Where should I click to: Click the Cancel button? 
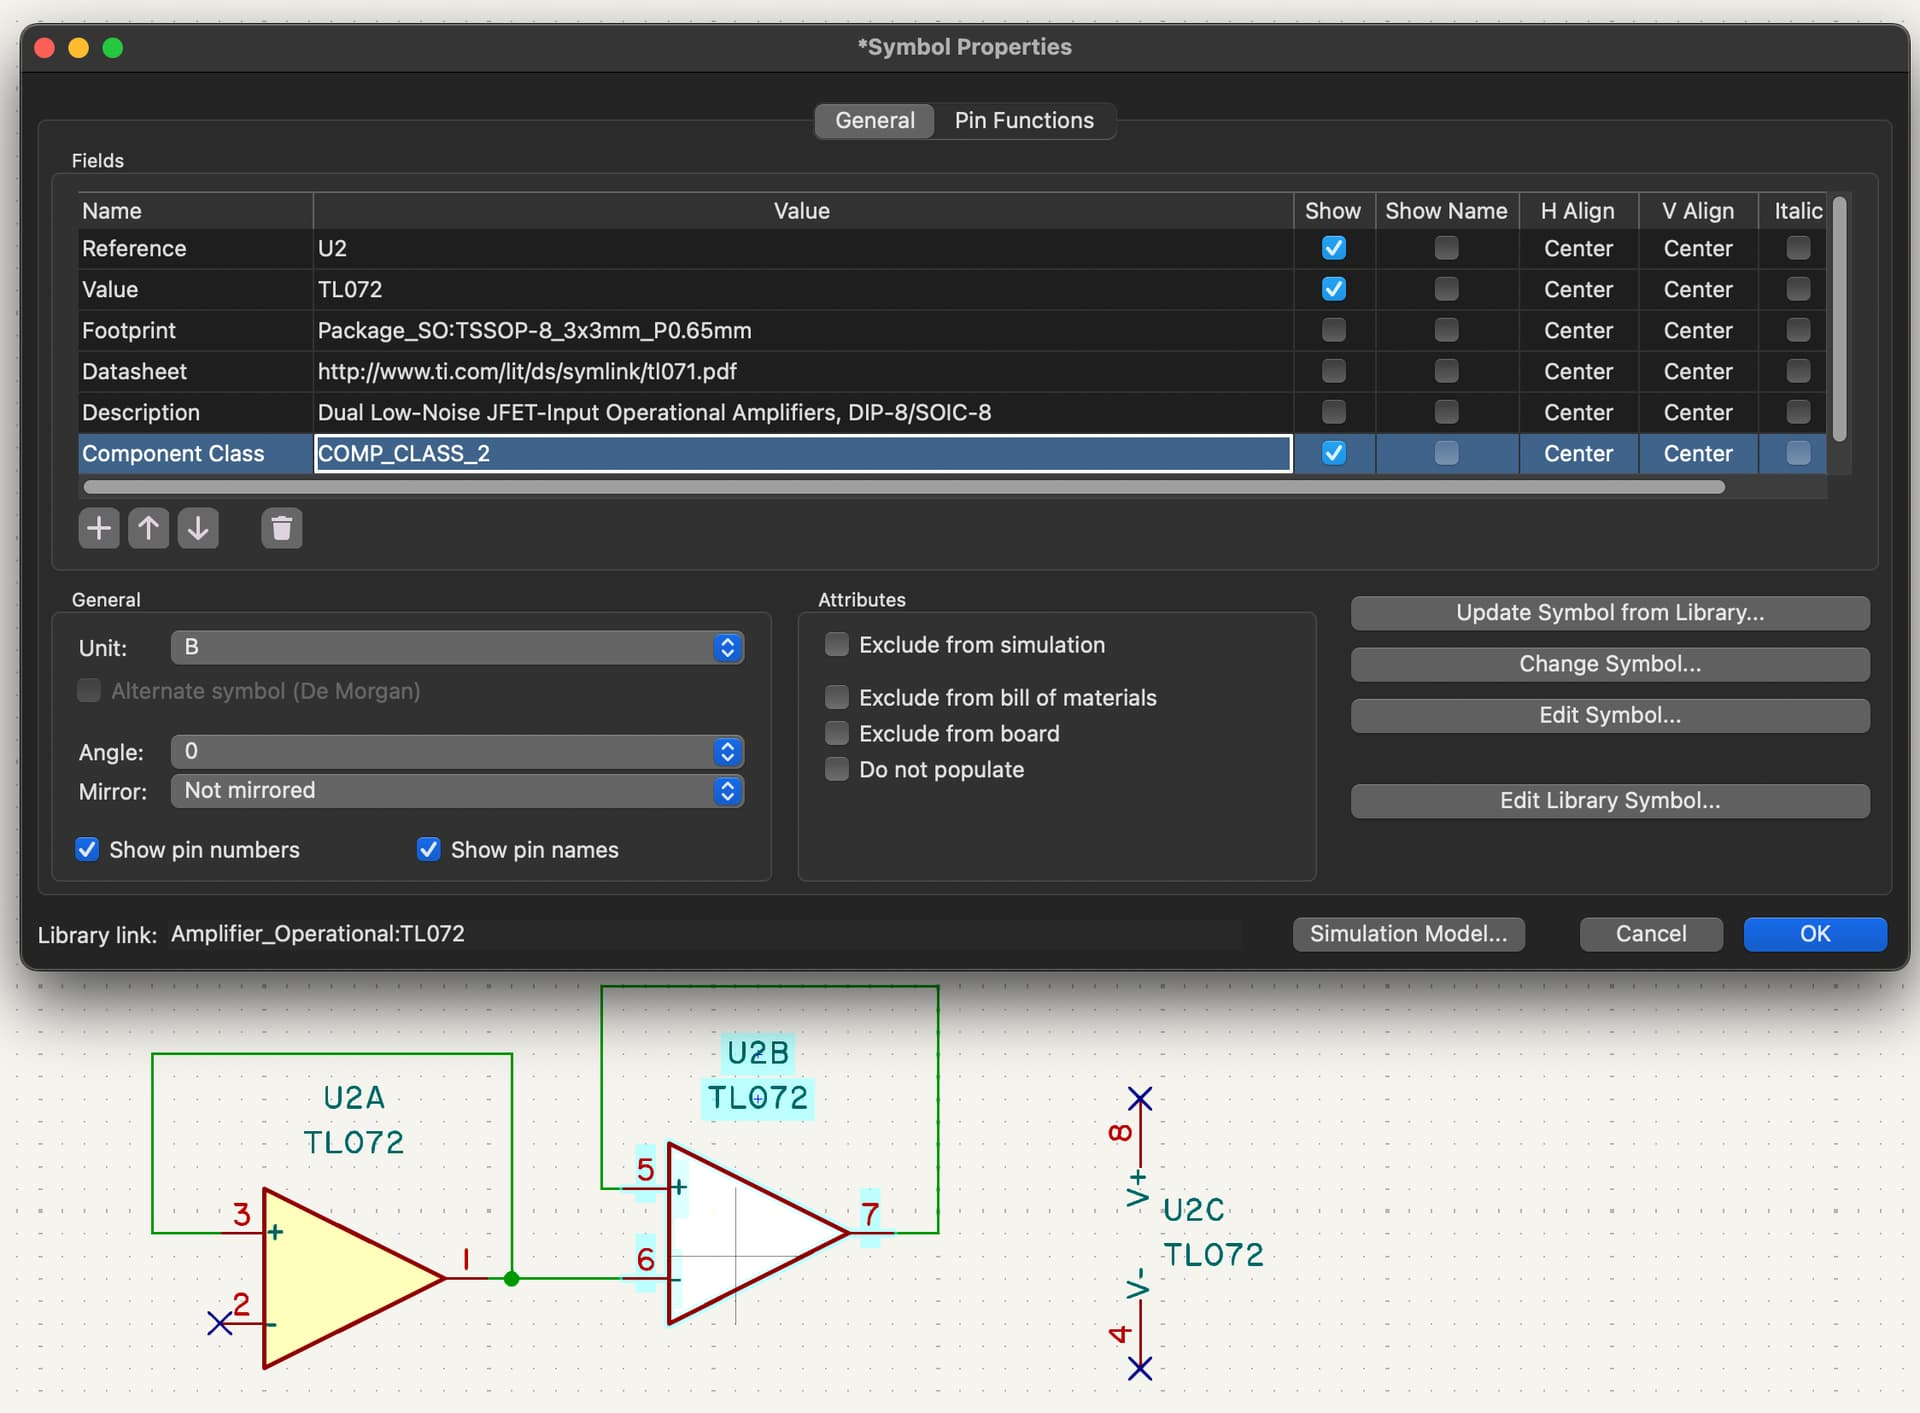point(1650,935)
